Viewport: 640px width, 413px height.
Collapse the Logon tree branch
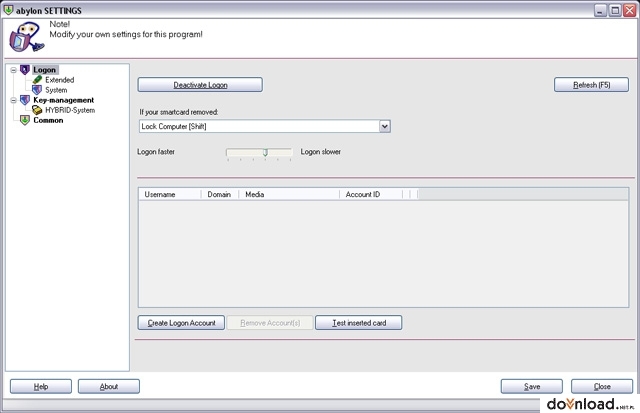pyautogui.click(x=13, y=70)
